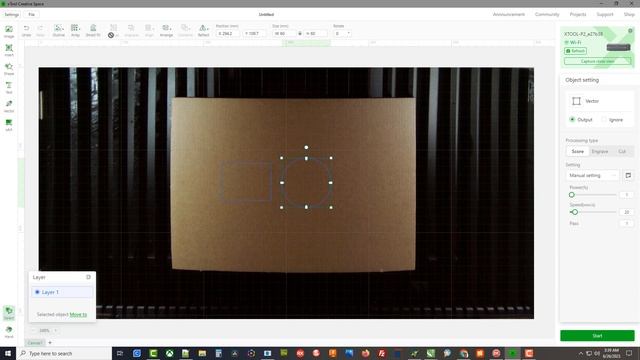The image size is (640, 360).
Task: Adjust the Speed slider handle
Action: [x=575, y=212]
